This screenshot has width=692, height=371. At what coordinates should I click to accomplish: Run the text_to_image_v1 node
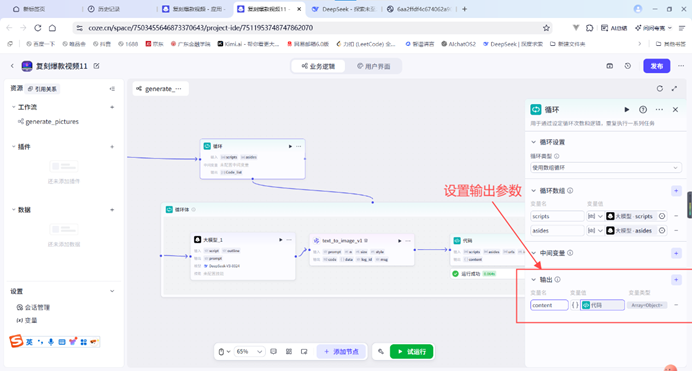click(x=399, y=241)
